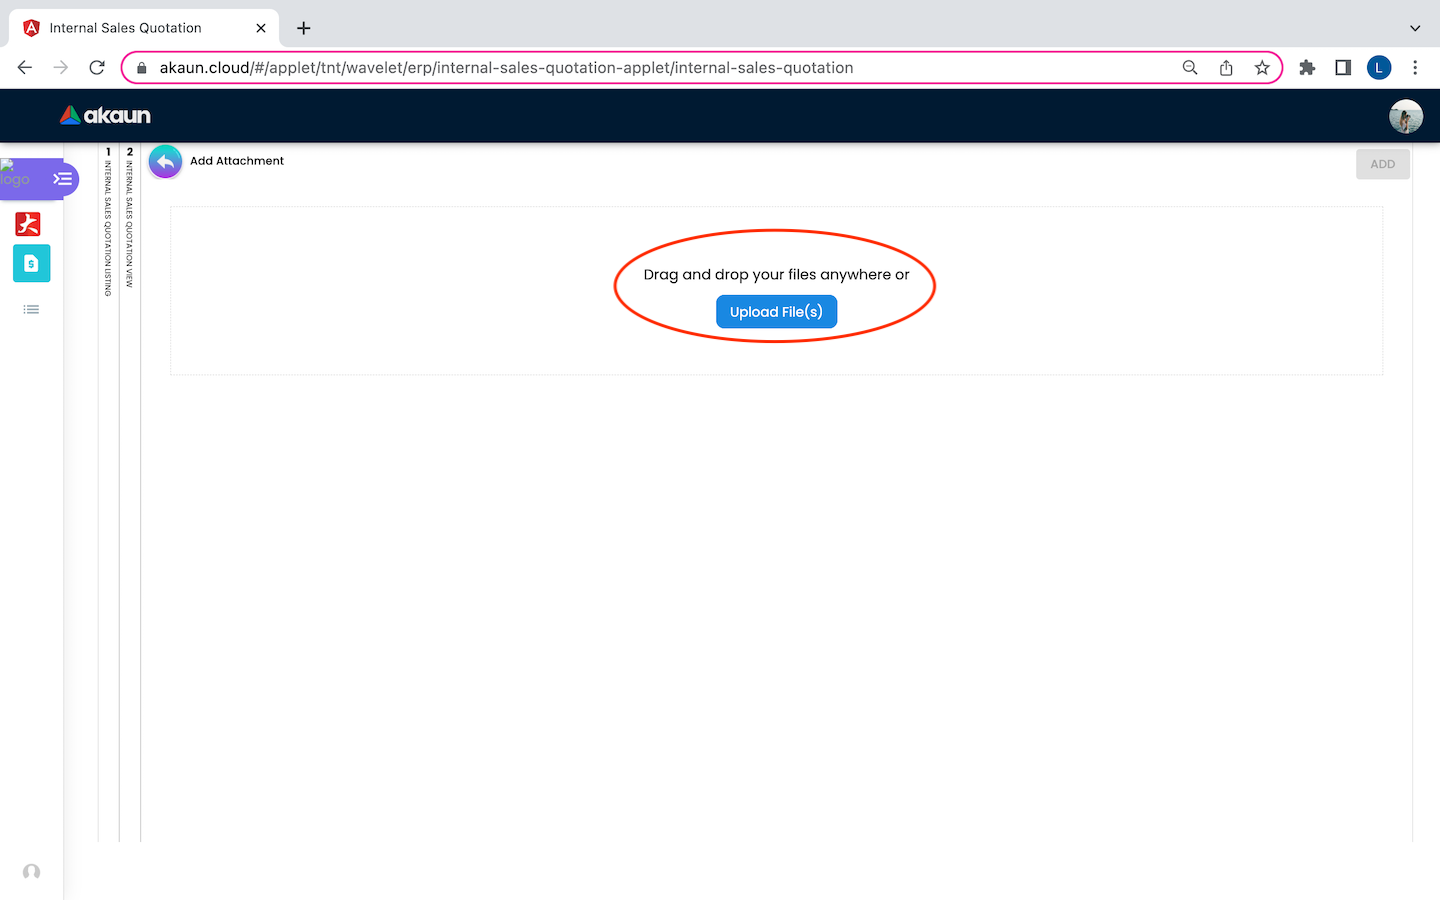Click the zoom magnifier icon in address bar

(1190, 68)
